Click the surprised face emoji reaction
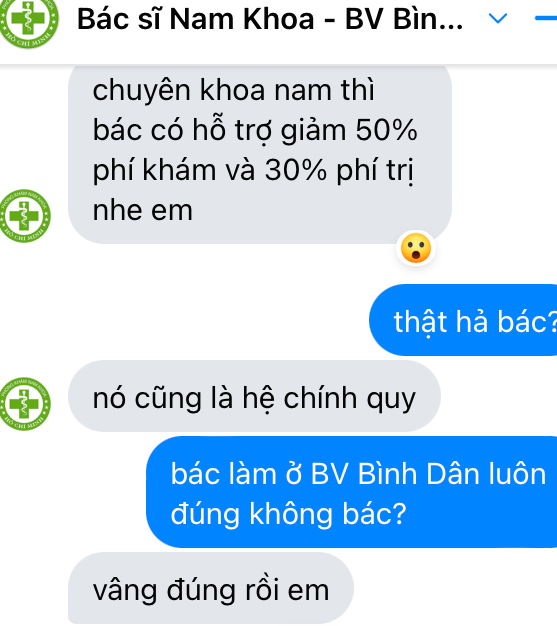Viewport: 557px width, 626px height. 416,248
